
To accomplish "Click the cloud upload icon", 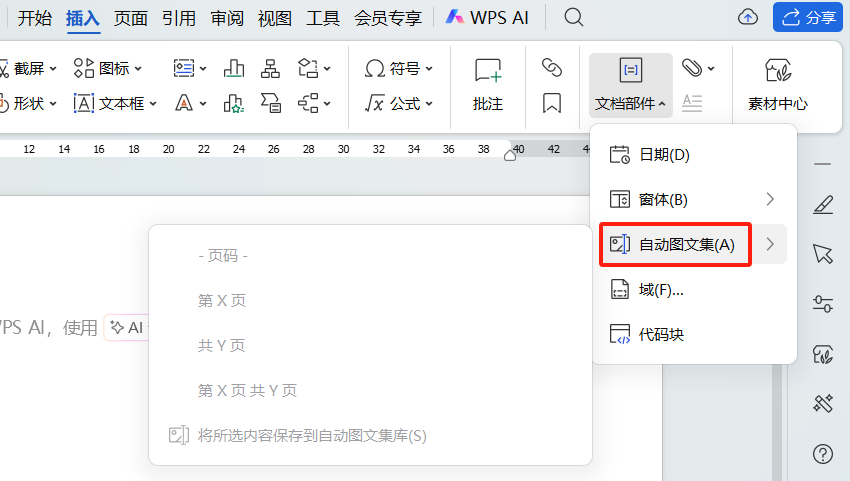I will click(748, 17).
